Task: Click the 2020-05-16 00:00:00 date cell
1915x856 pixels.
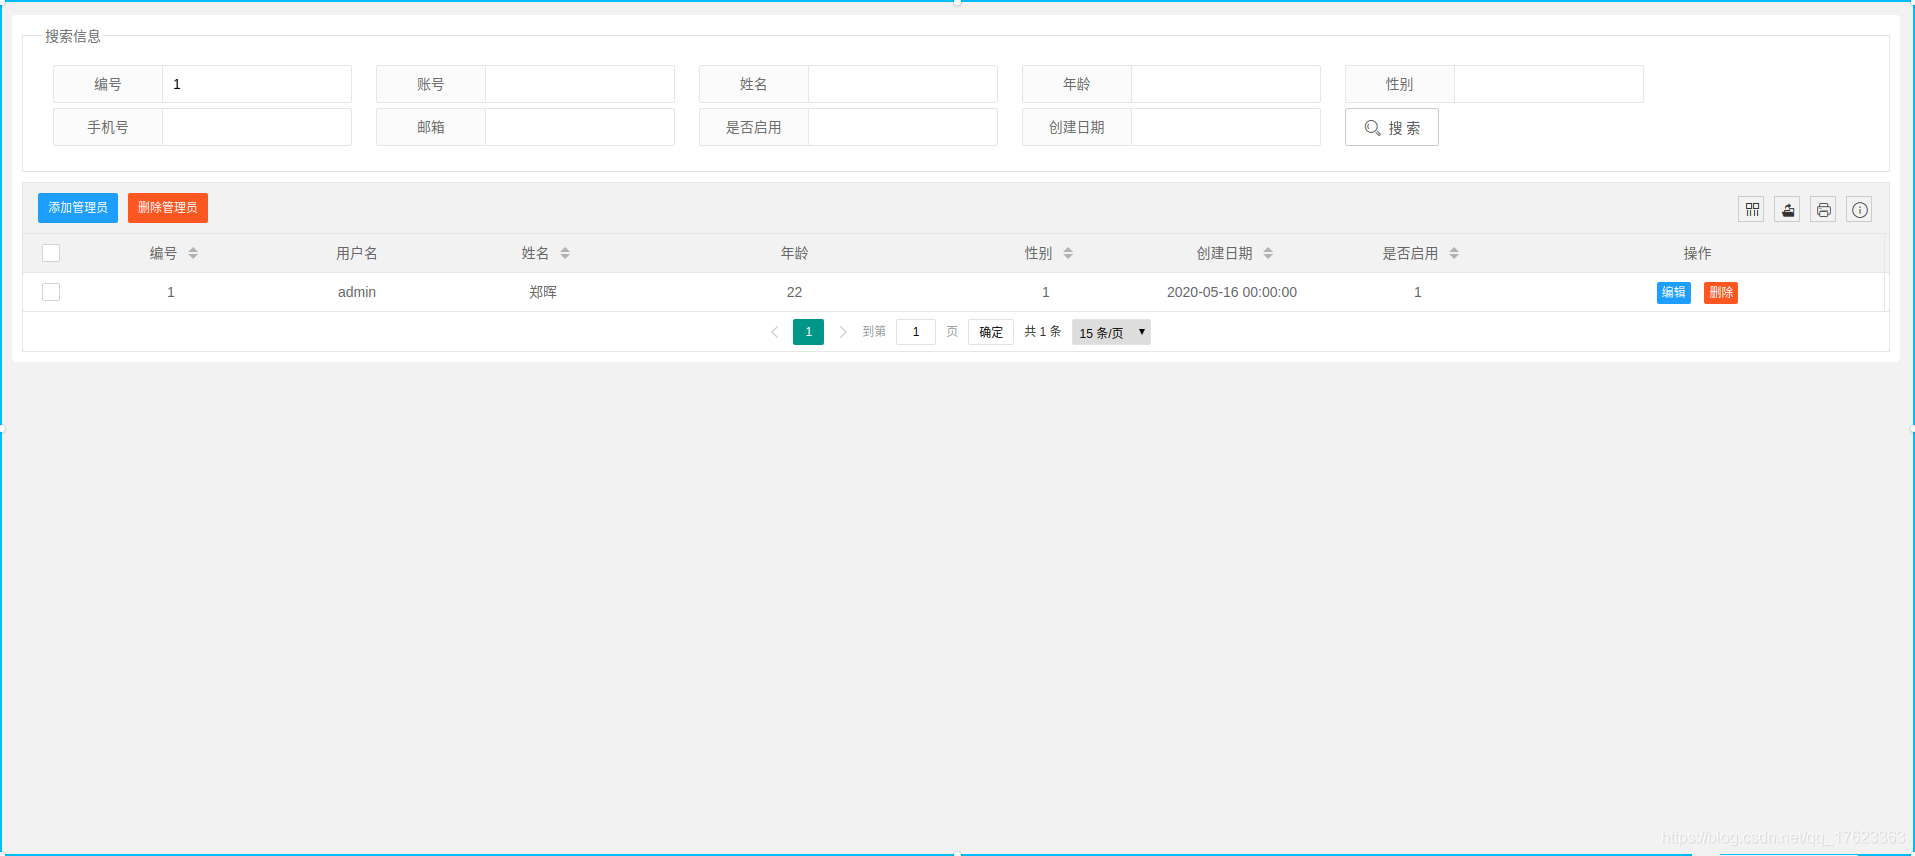Action: point(1232,292)
